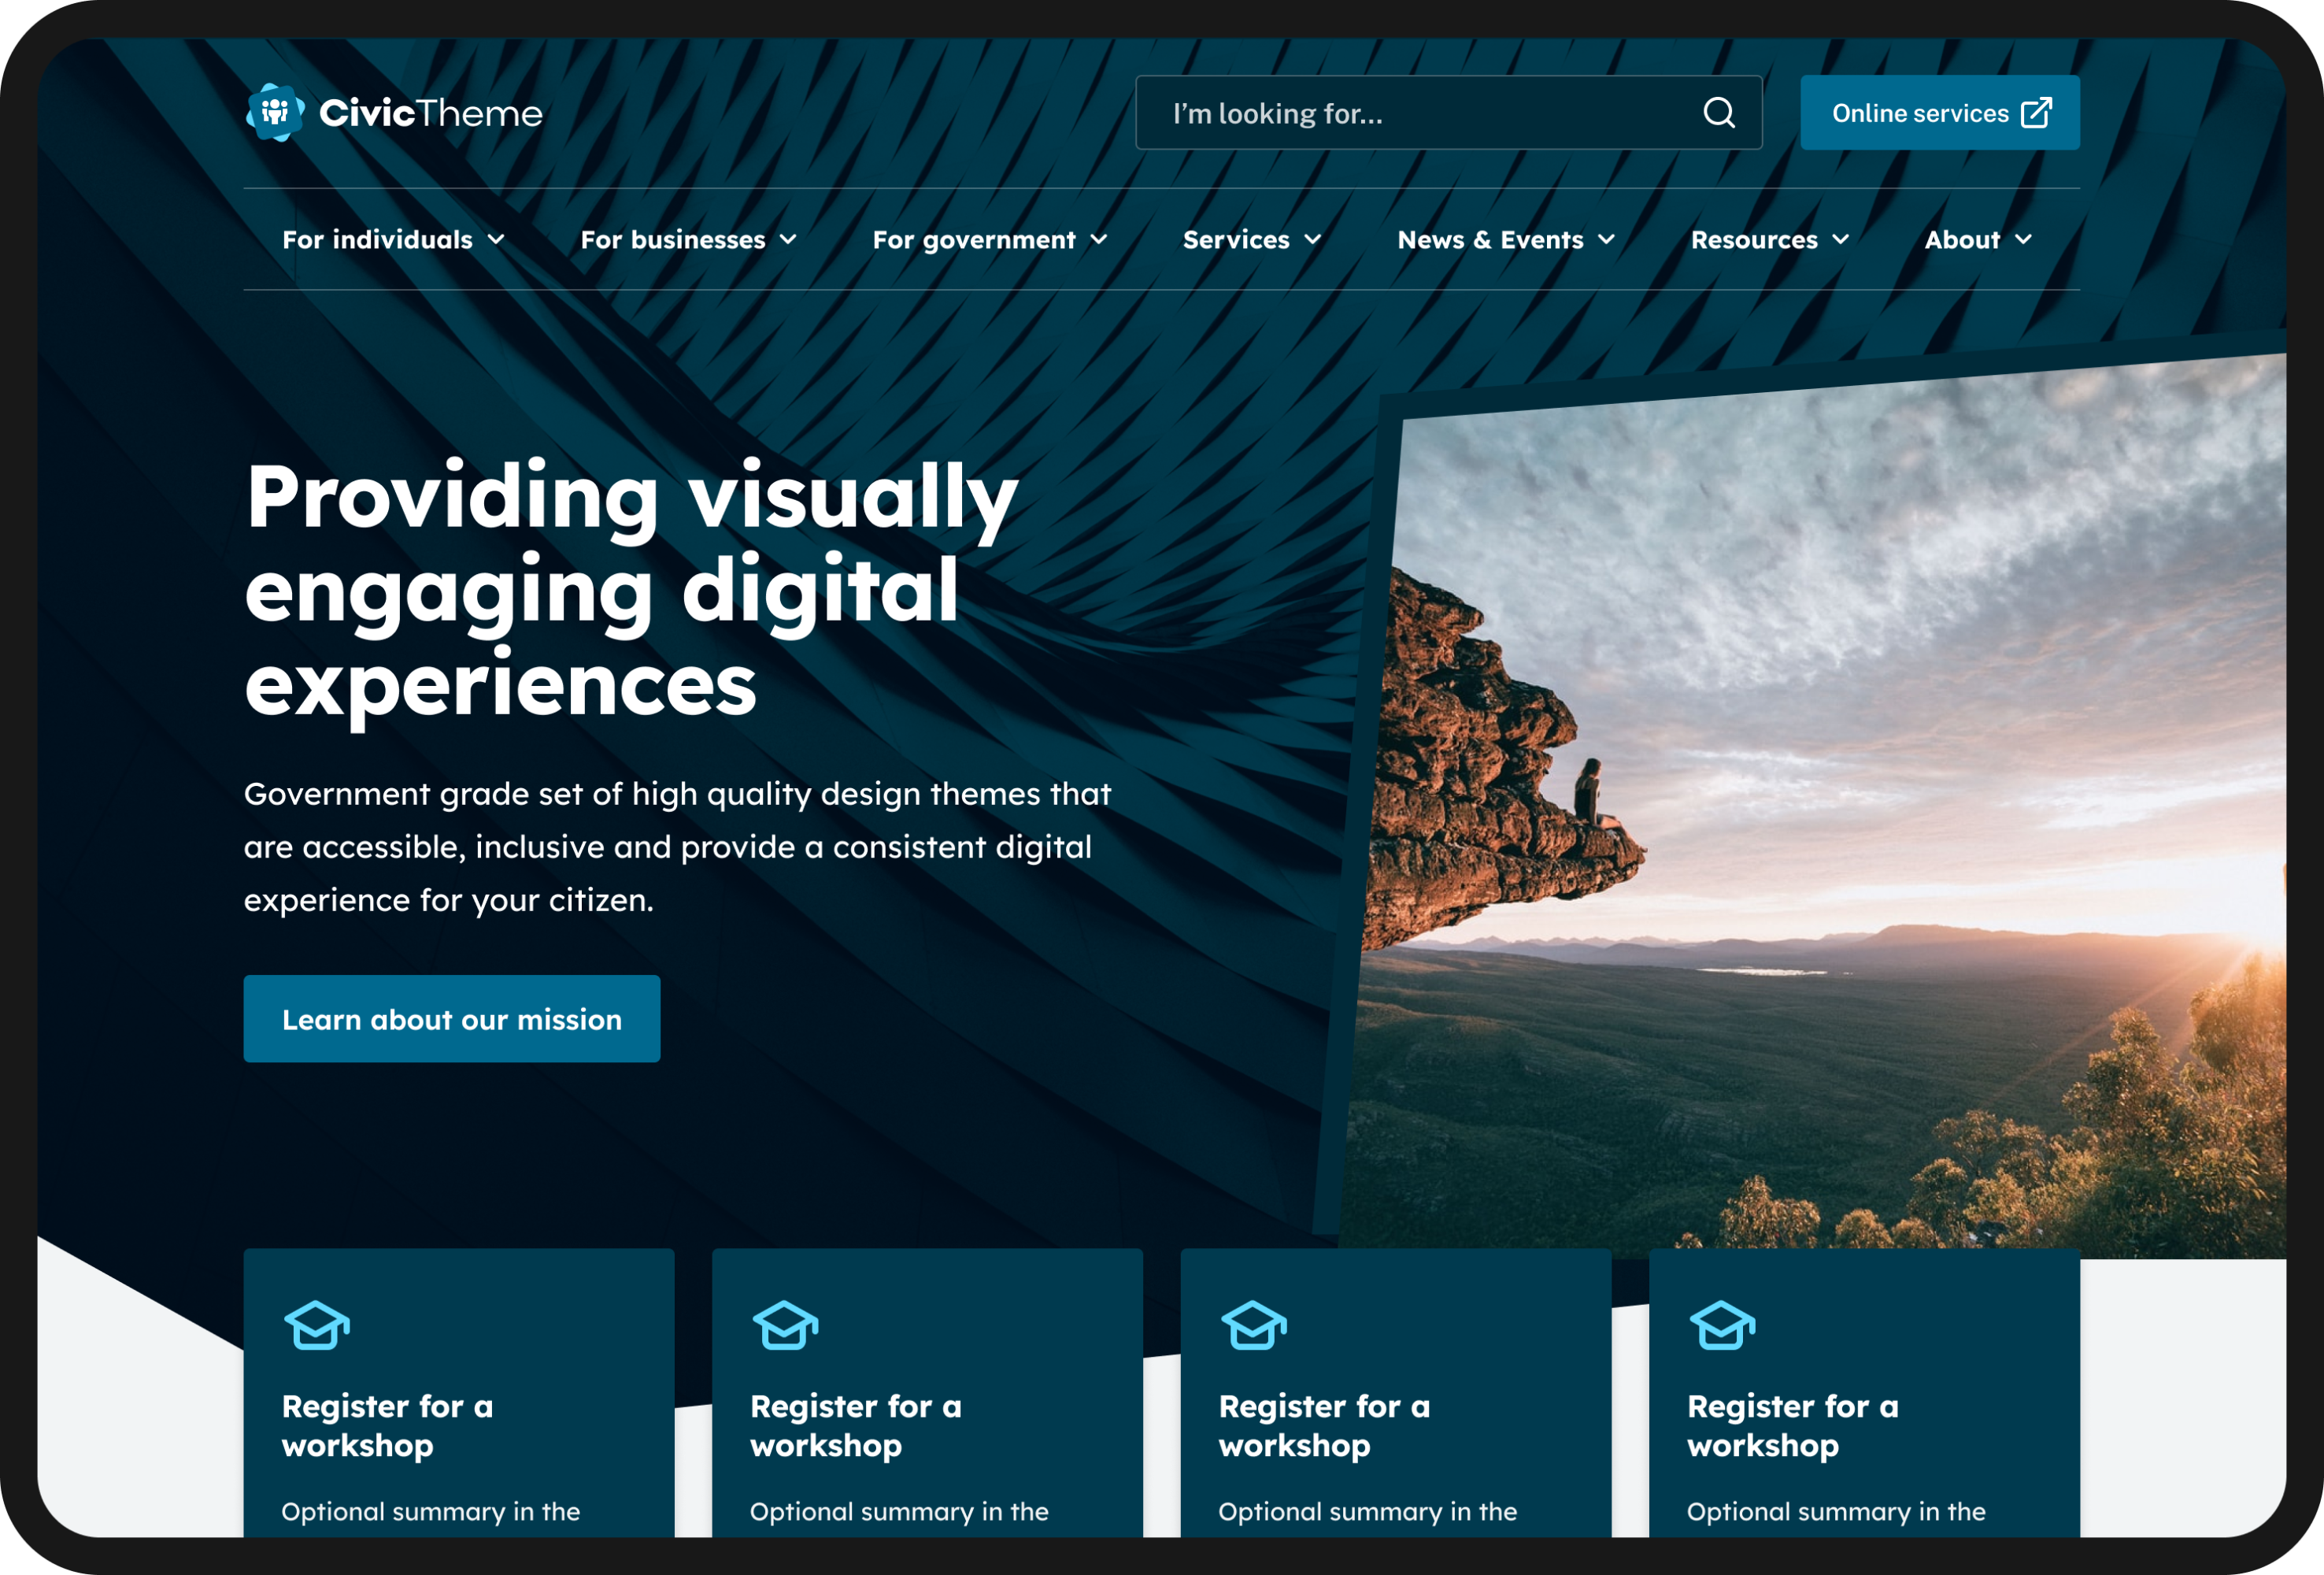Expand the For individuals chevron
The width and height of the screenshot is (2324, 1575).
click(x=496, y=240)
